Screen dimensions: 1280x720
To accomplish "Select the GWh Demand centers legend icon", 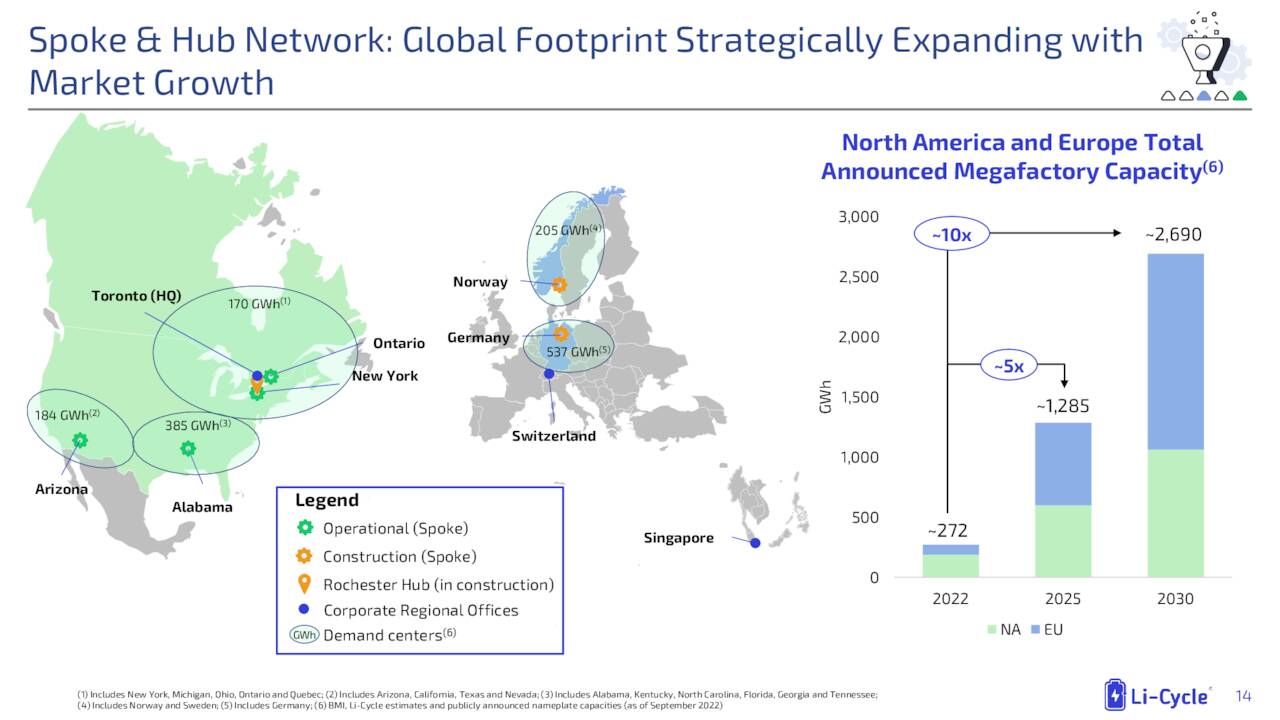I will click(302, 635).
